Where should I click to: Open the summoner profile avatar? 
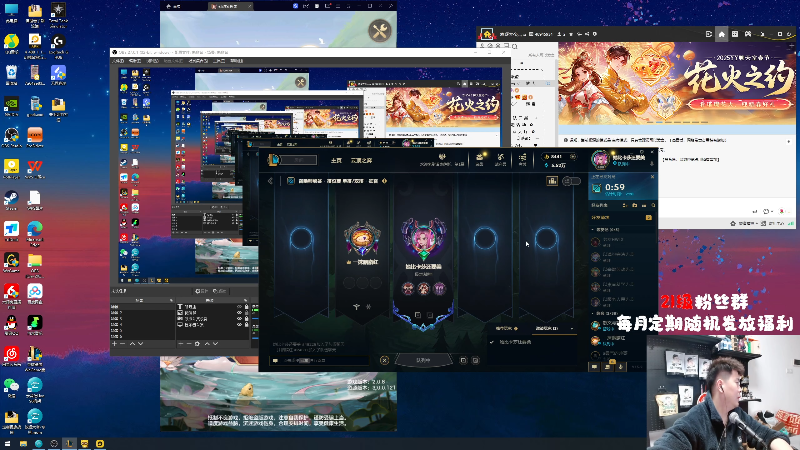[601, 159]
